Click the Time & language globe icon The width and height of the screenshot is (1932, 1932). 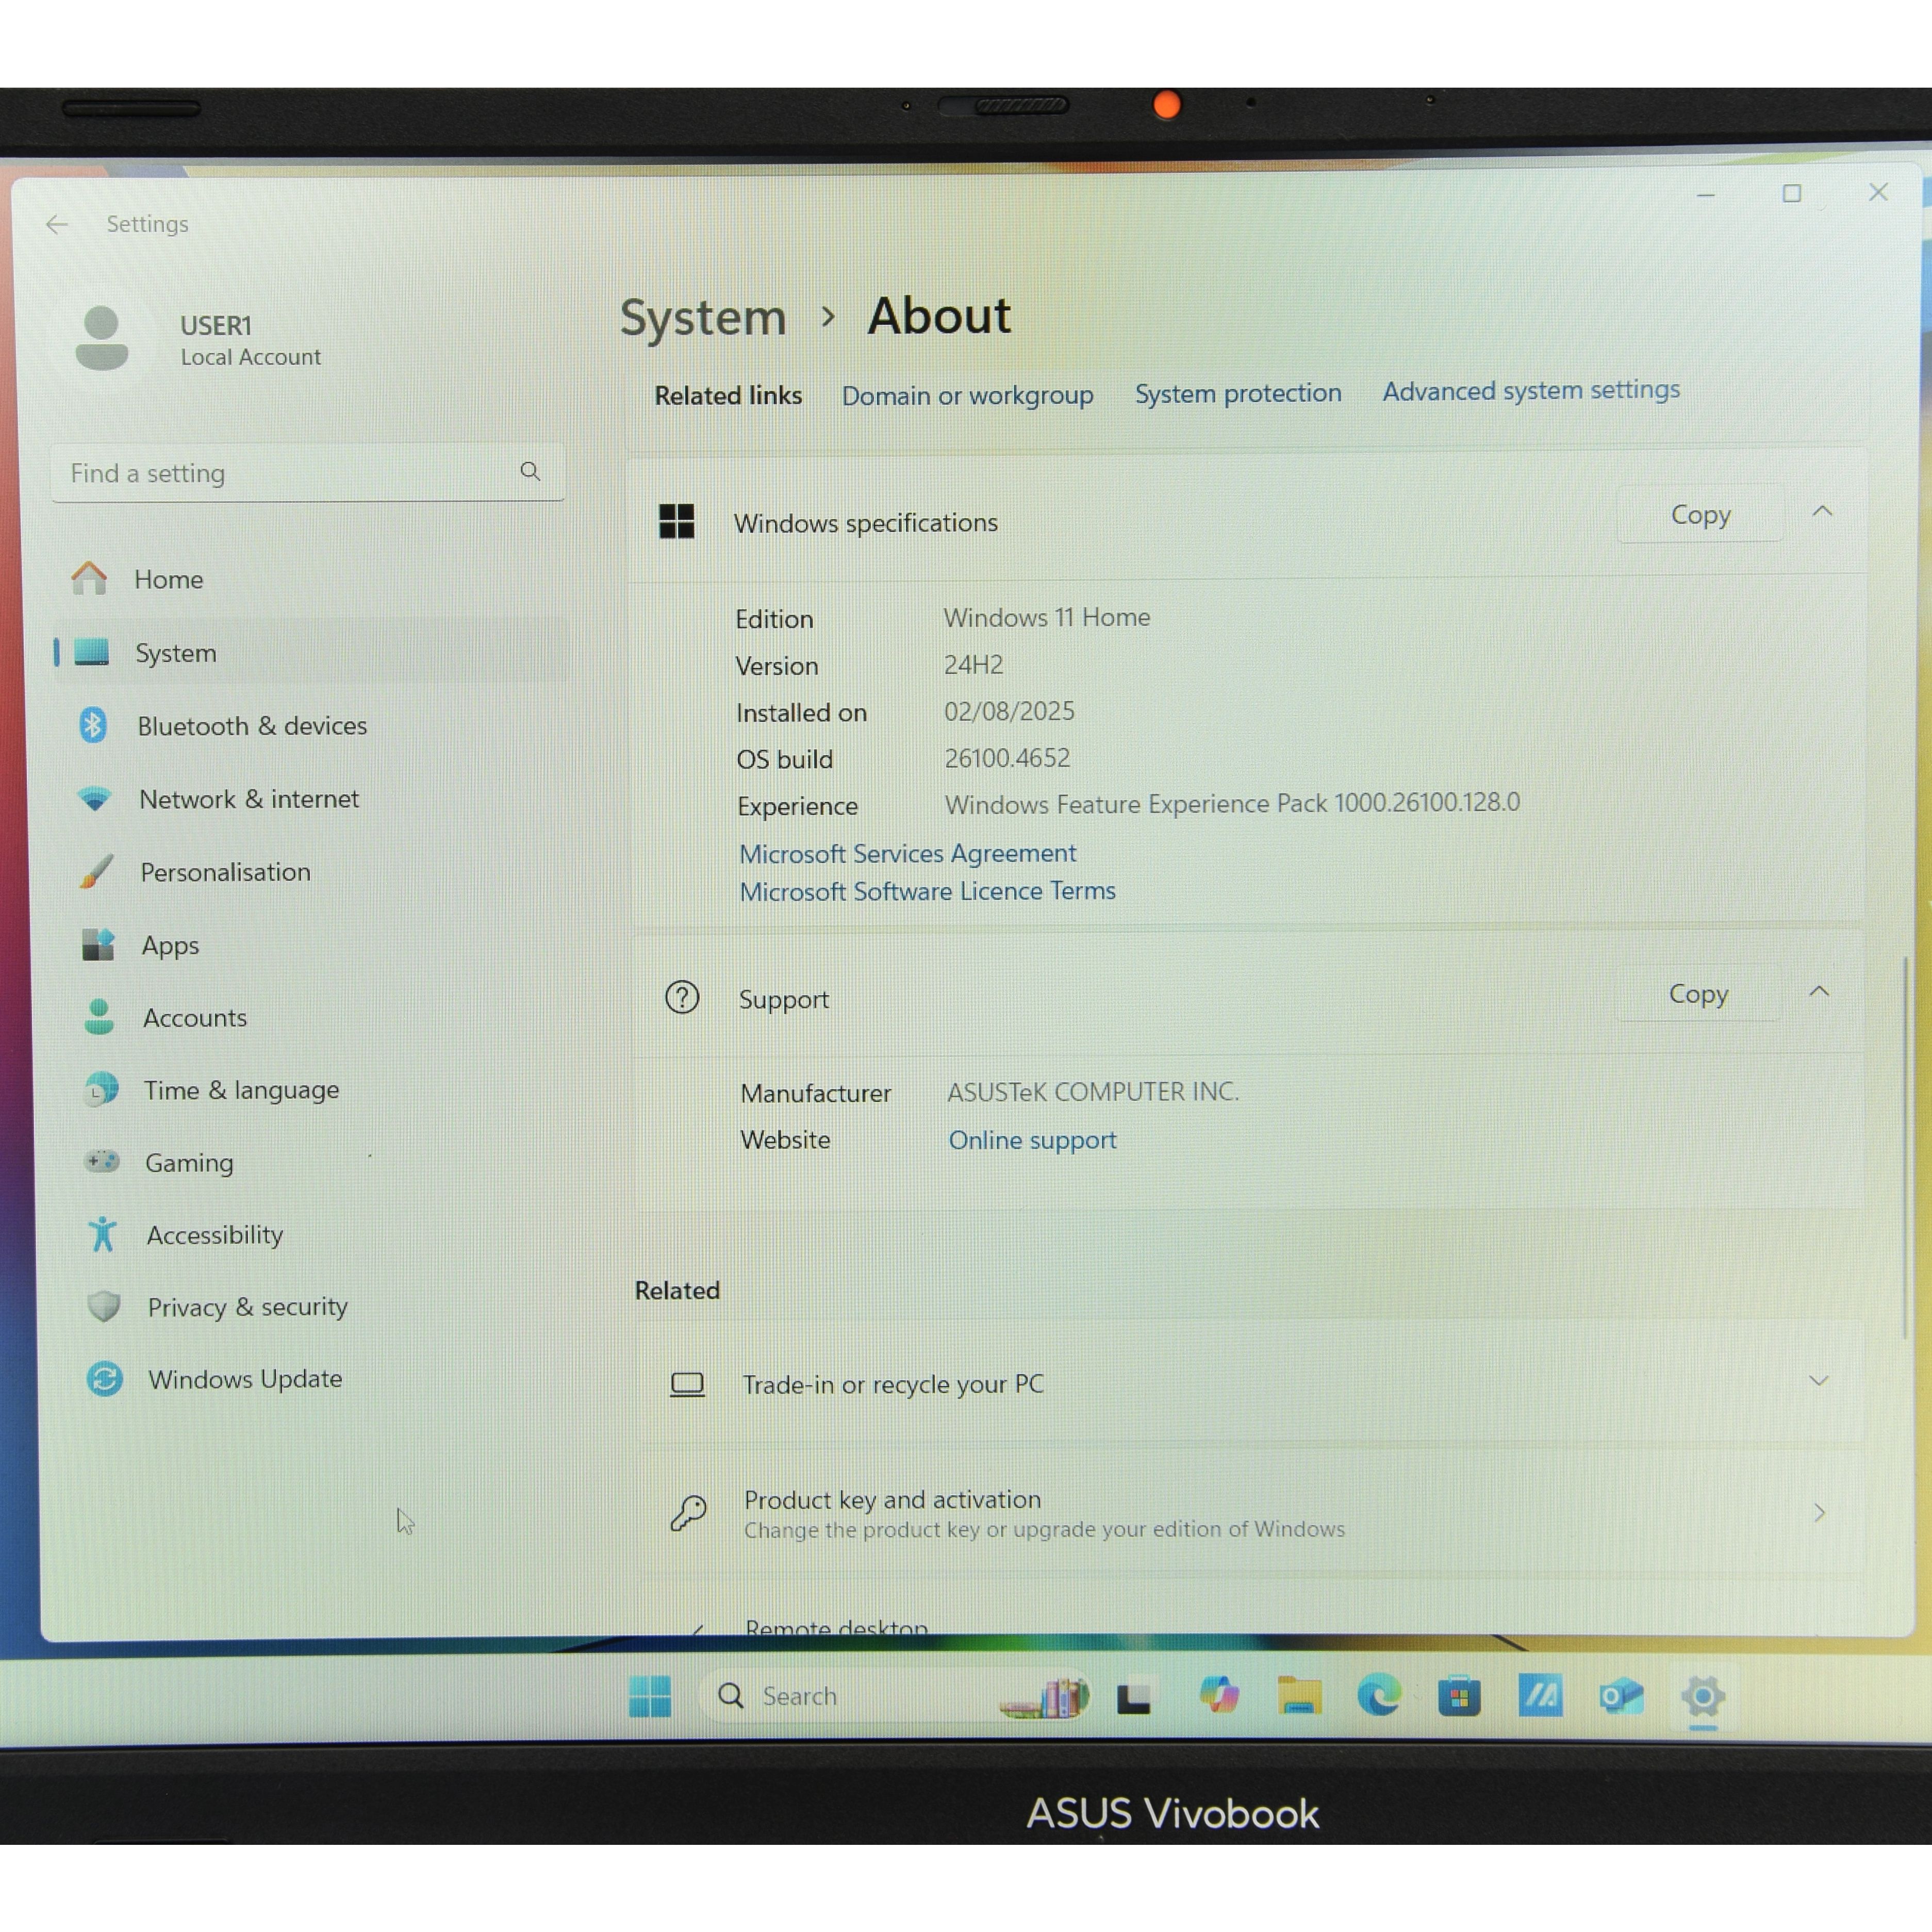tap(101, 1089)
